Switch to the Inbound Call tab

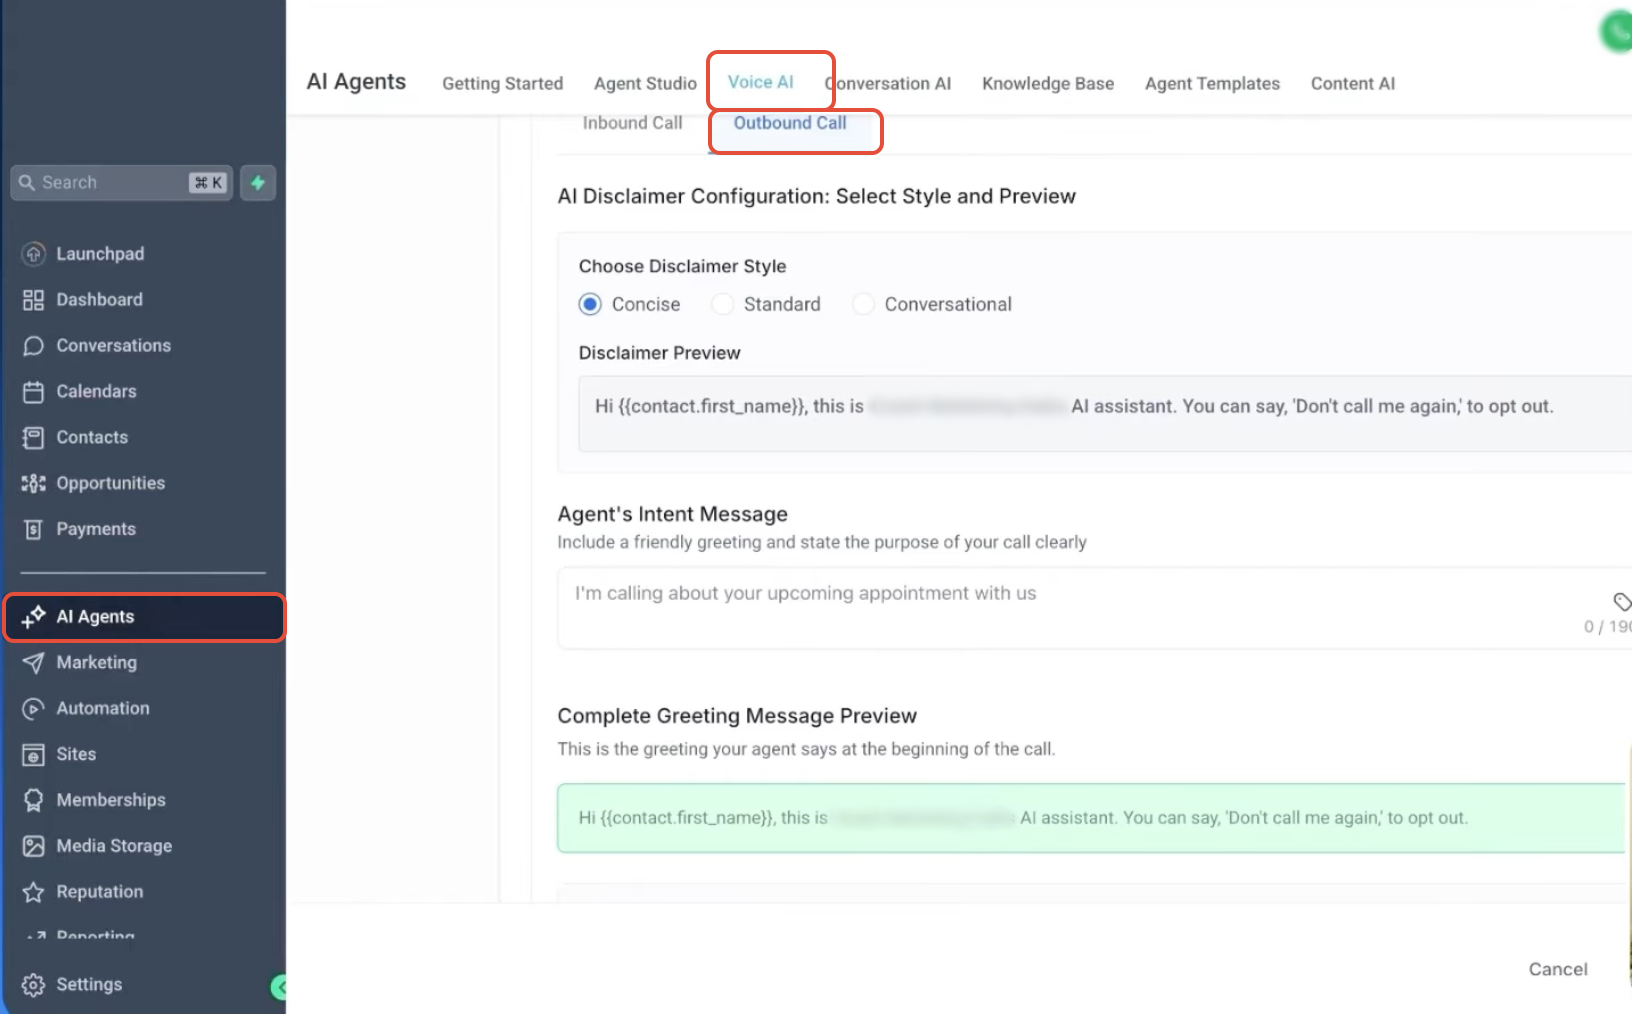pos(633,123)
